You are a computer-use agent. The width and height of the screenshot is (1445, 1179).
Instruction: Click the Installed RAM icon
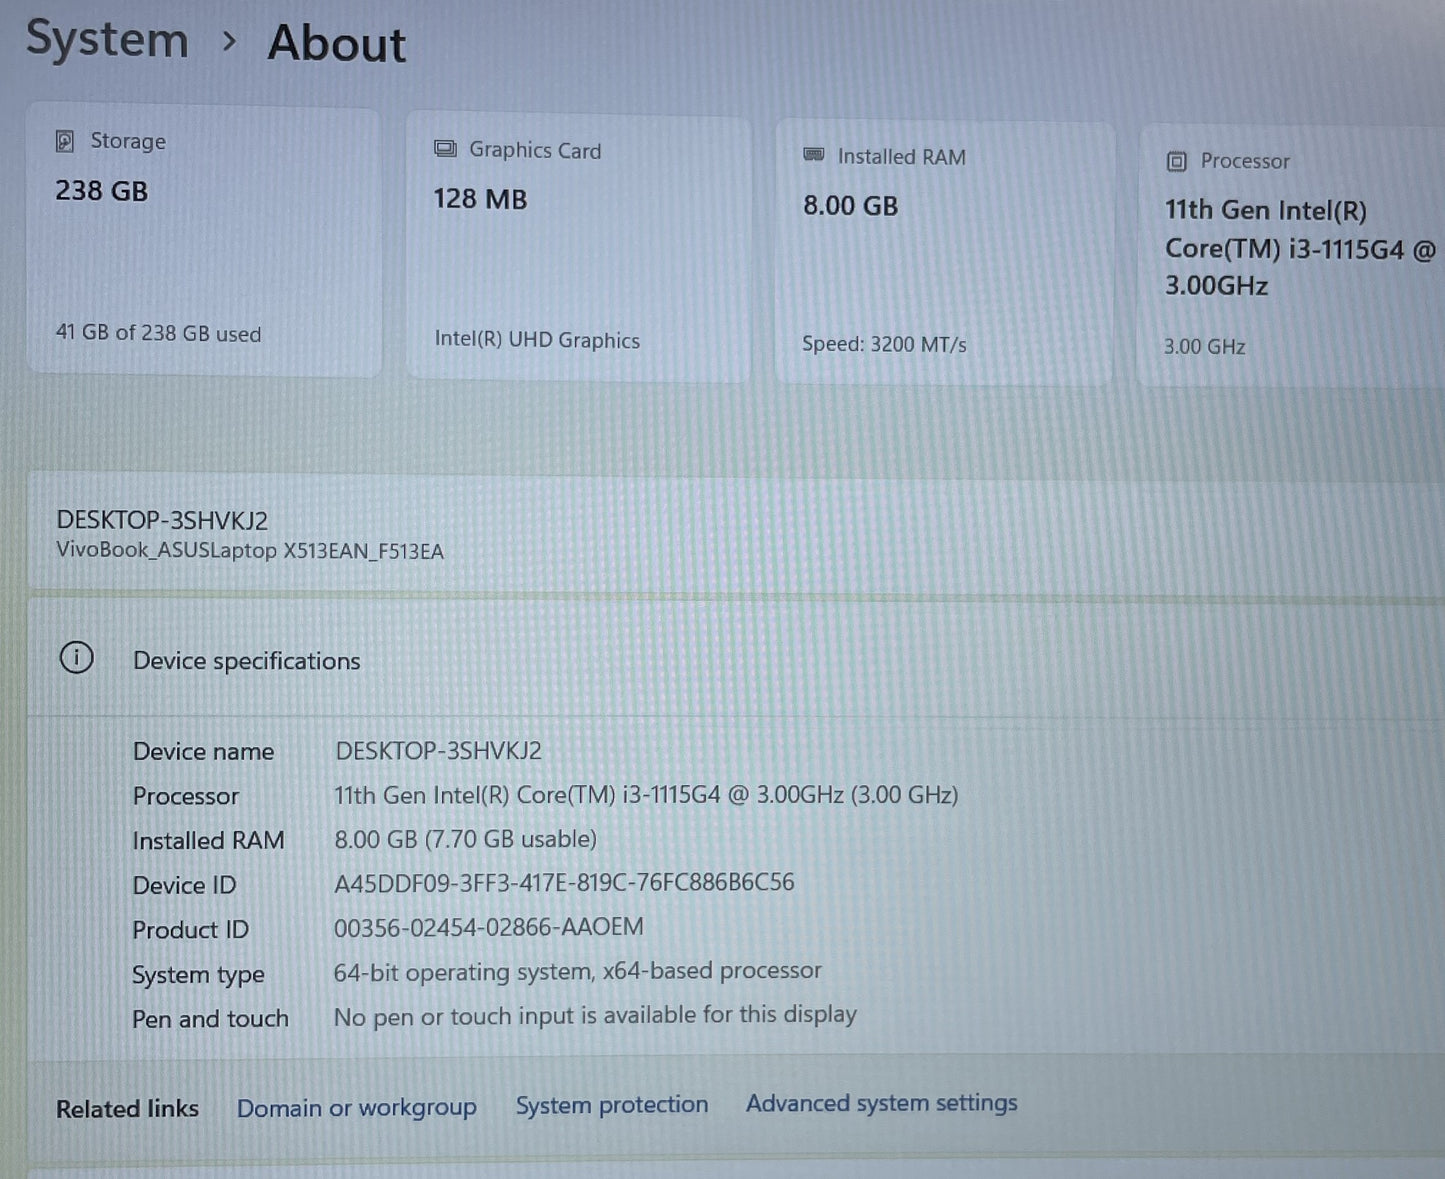(810, 155)
